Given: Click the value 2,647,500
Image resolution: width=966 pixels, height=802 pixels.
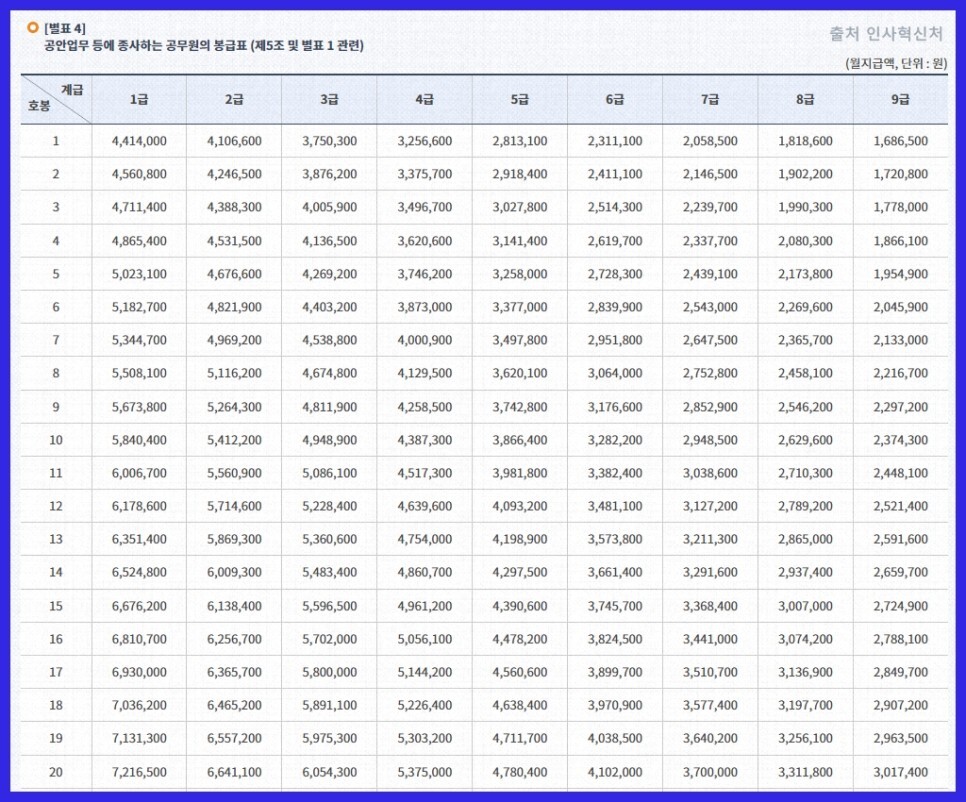Looking at the screenshot, I should click(x=710, y=340).
